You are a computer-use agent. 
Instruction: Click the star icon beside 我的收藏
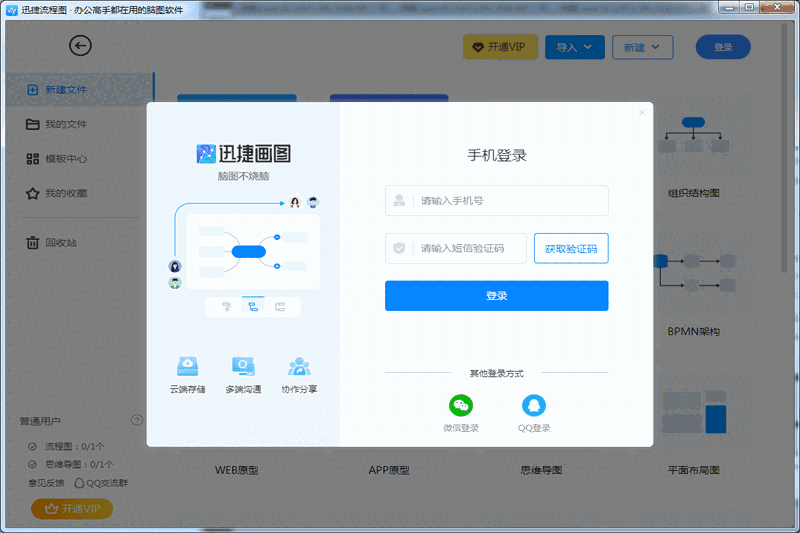33,193
